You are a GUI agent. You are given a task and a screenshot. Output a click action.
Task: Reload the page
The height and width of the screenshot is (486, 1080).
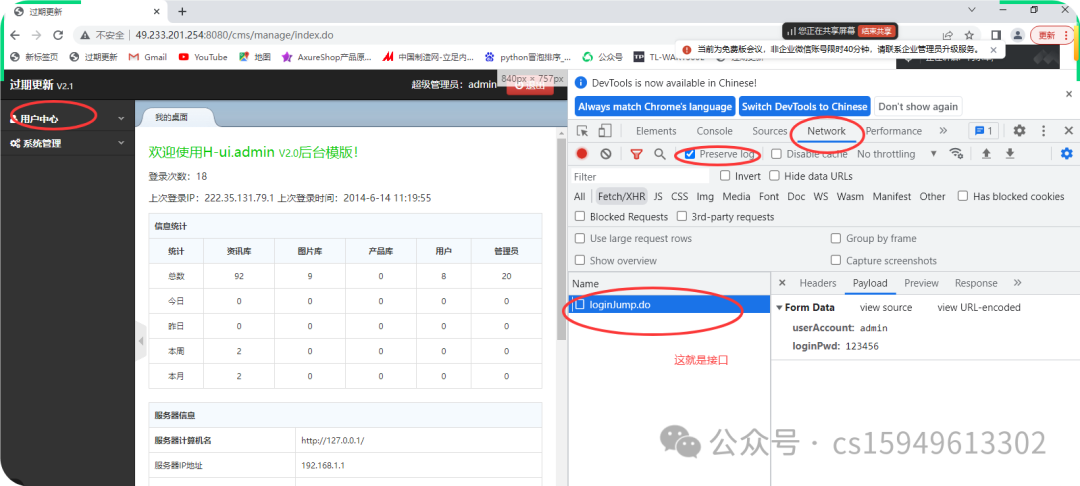[x=59, y=35]
